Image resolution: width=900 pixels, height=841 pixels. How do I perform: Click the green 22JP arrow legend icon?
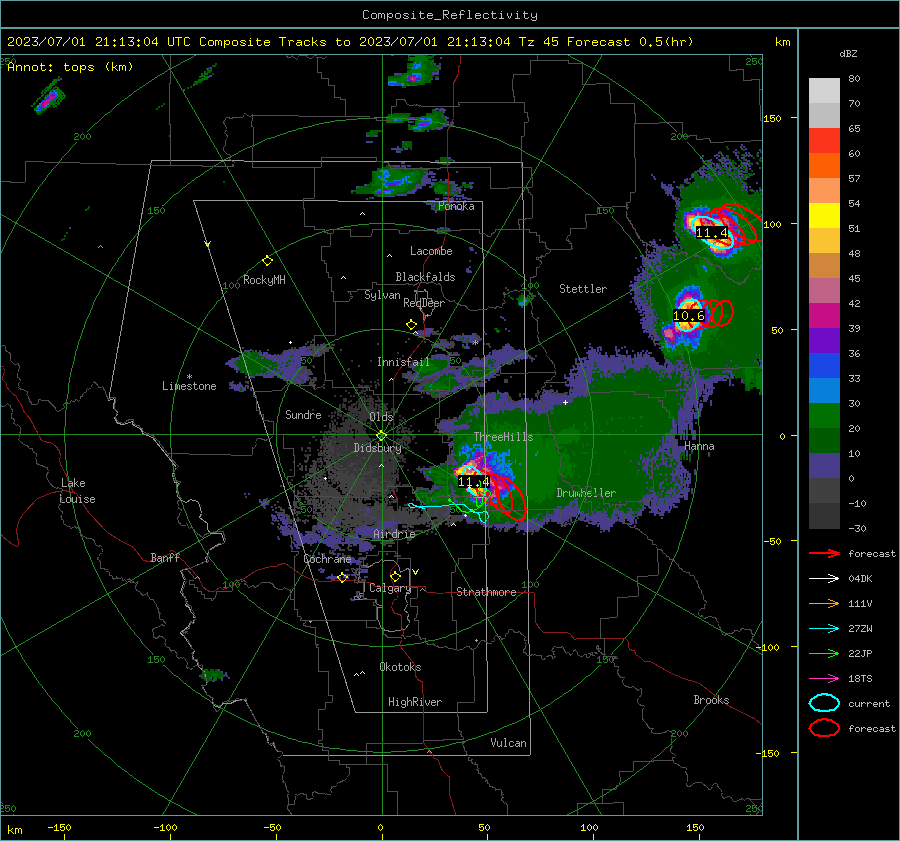pos(824,653)
